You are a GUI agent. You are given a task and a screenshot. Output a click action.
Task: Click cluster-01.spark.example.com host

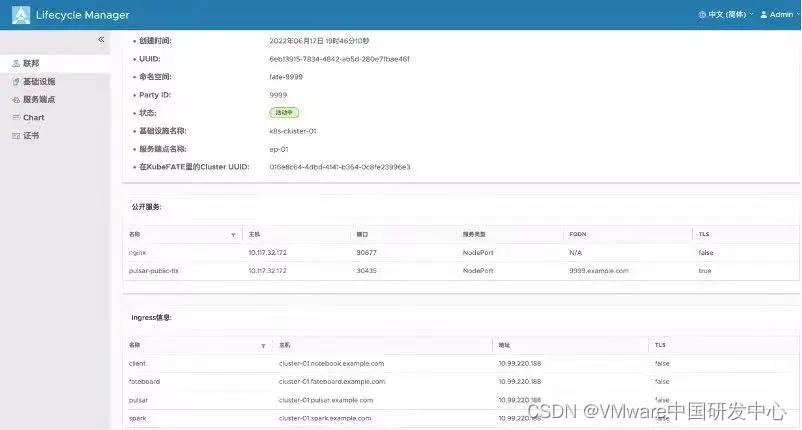click(325, 418)
